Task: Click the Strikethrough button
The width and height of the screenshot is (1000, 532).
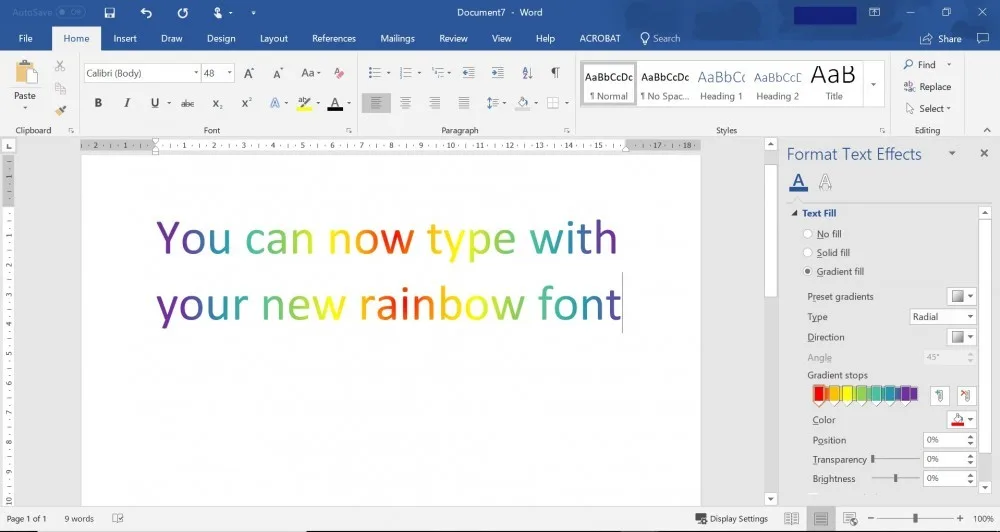Action: 187,103
